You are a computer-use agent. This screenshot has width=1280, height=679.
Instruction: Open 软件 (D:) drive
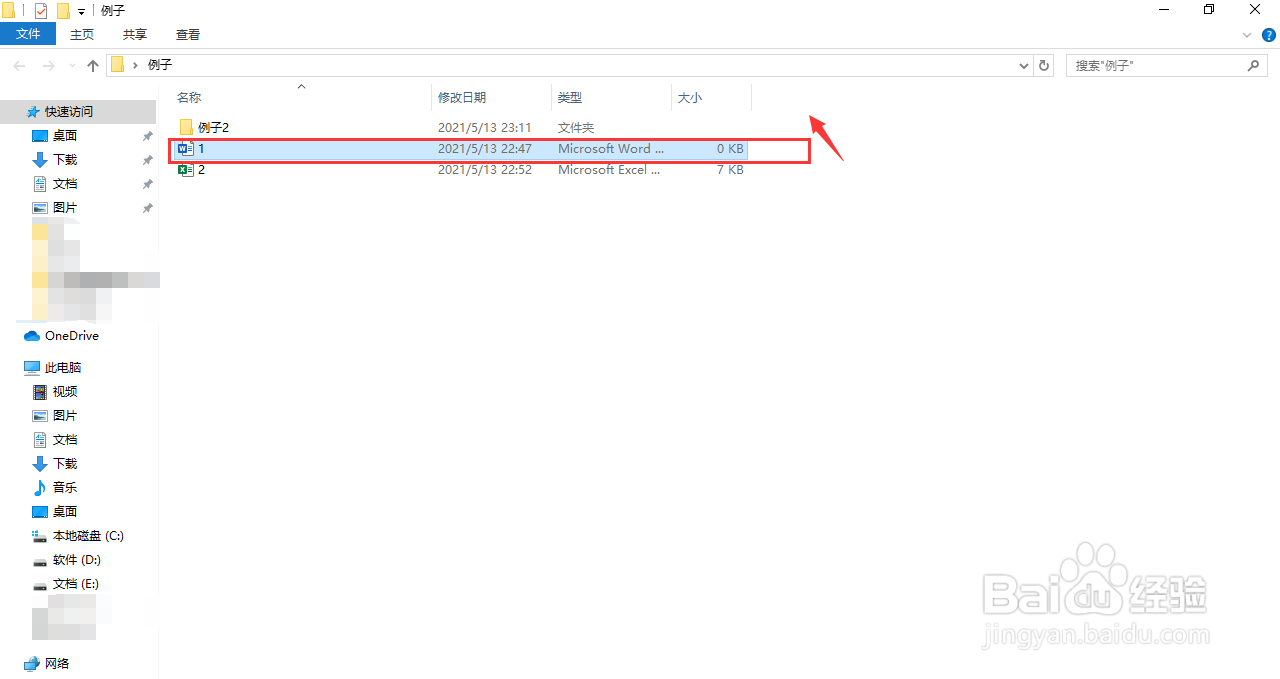[78, 559]
